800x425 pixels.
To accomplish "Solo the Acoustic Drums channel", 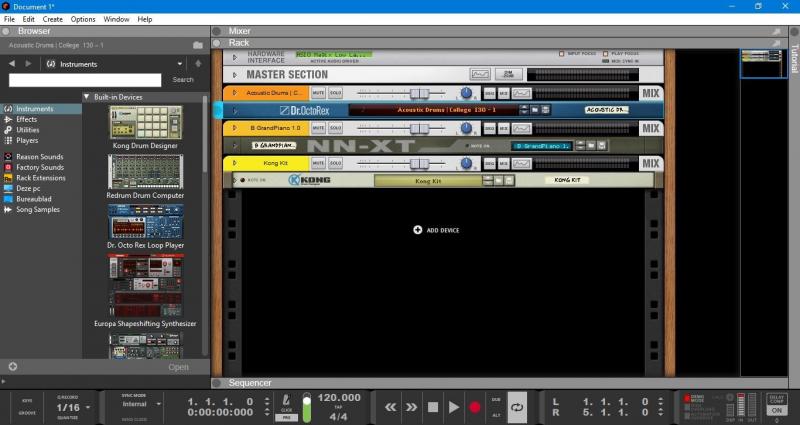I will 335,93.
